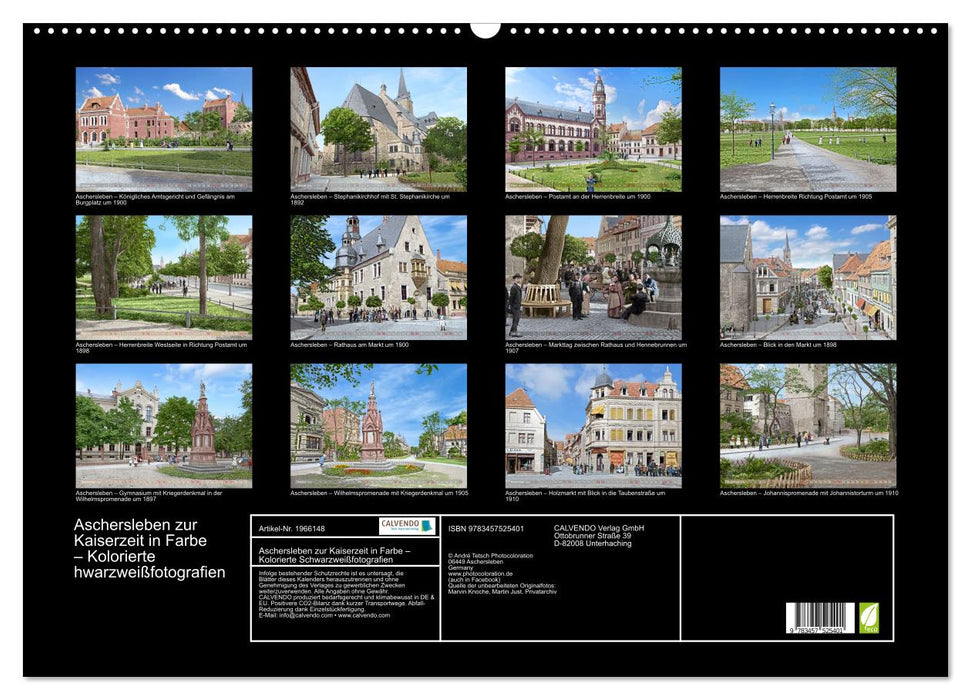
Task: Open the Wilhelmspromenade mit Kriegerdenkmal 1905 photo
Action: [378, 425]
